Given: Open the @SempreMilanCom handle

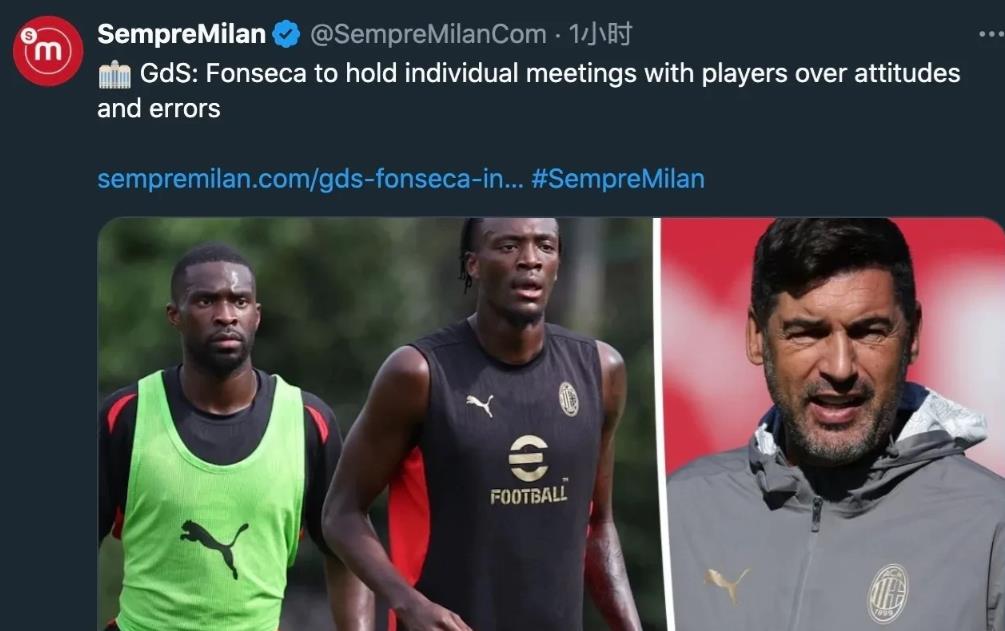Looking at the screenshot, I should (x=428, y=34).
